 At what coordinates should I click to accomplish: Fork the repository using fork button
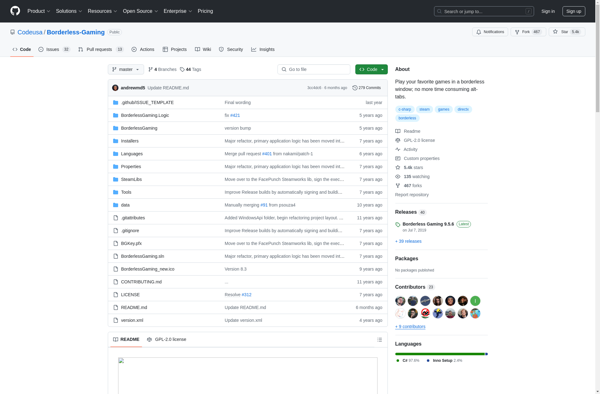[528, 32]
